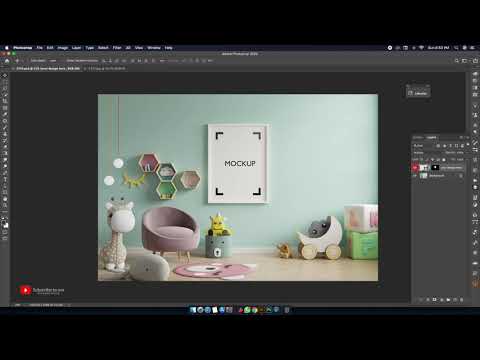Select the Brush tool

[x=5, y=127]
